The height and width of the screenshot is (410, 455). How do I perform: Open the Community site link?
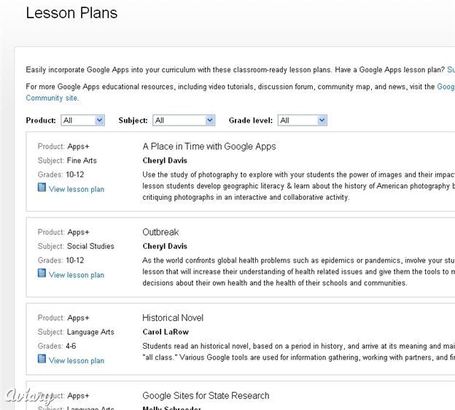point(52,98)
